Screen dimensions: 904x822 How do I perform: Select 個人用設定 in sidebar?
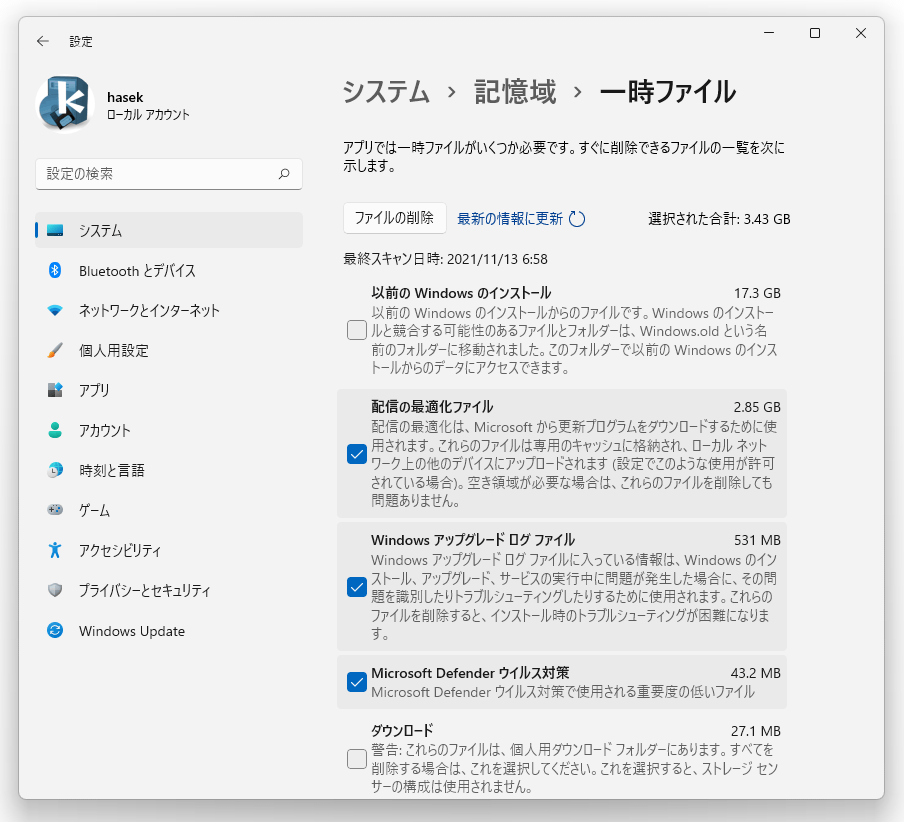point(169,350)
